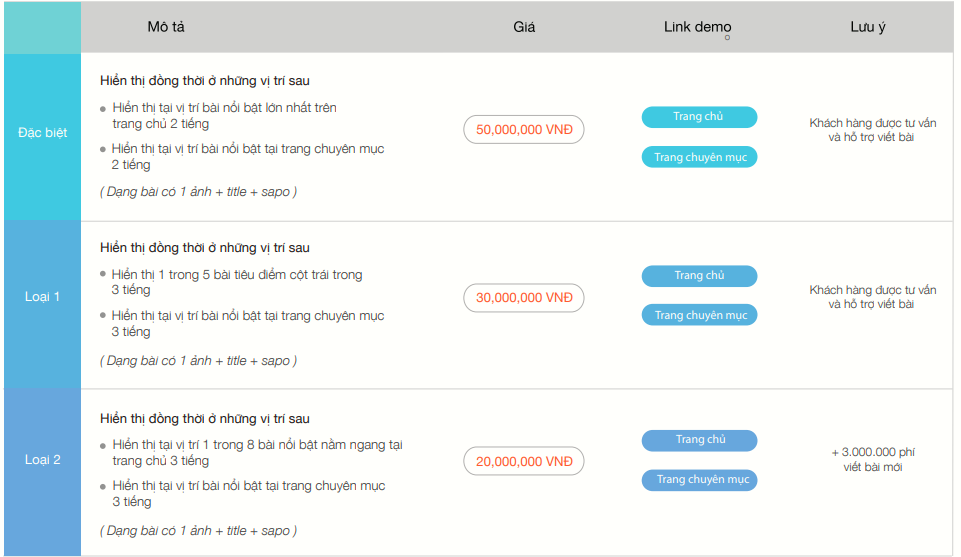Click the teal header corner swatch

click(x=42, y=27)
